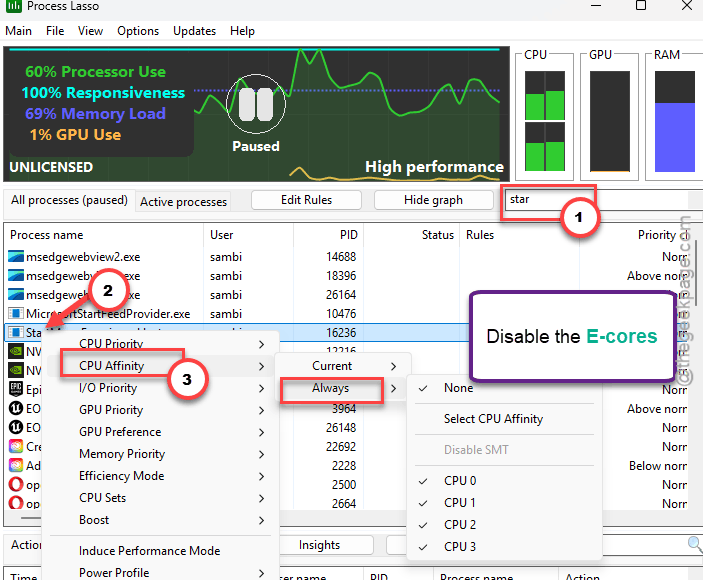Uncheck CPU 0 in affinity list
Screen dimensions: 703x580
pos(460,481)
